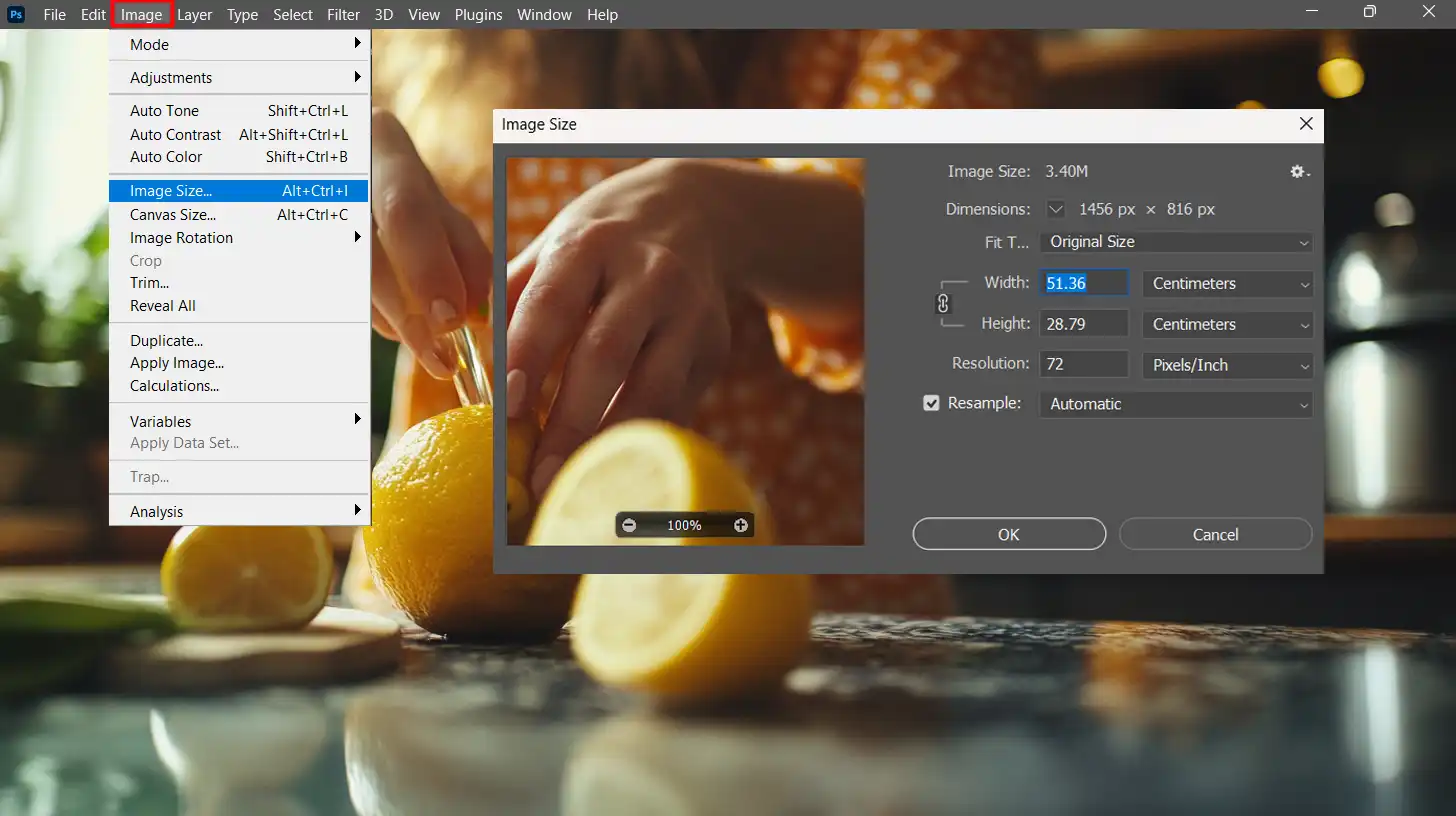The image size is (1456, 816).
Task: Open the Layer menu
Action: coord(194,15)
